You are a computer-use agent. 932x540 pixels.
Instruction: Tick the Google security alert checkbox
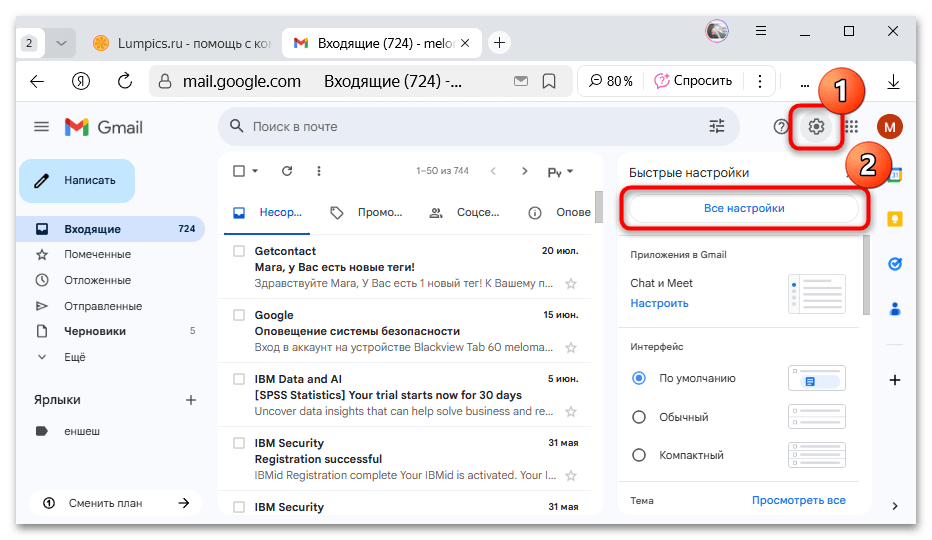click(x=239, y=315)
